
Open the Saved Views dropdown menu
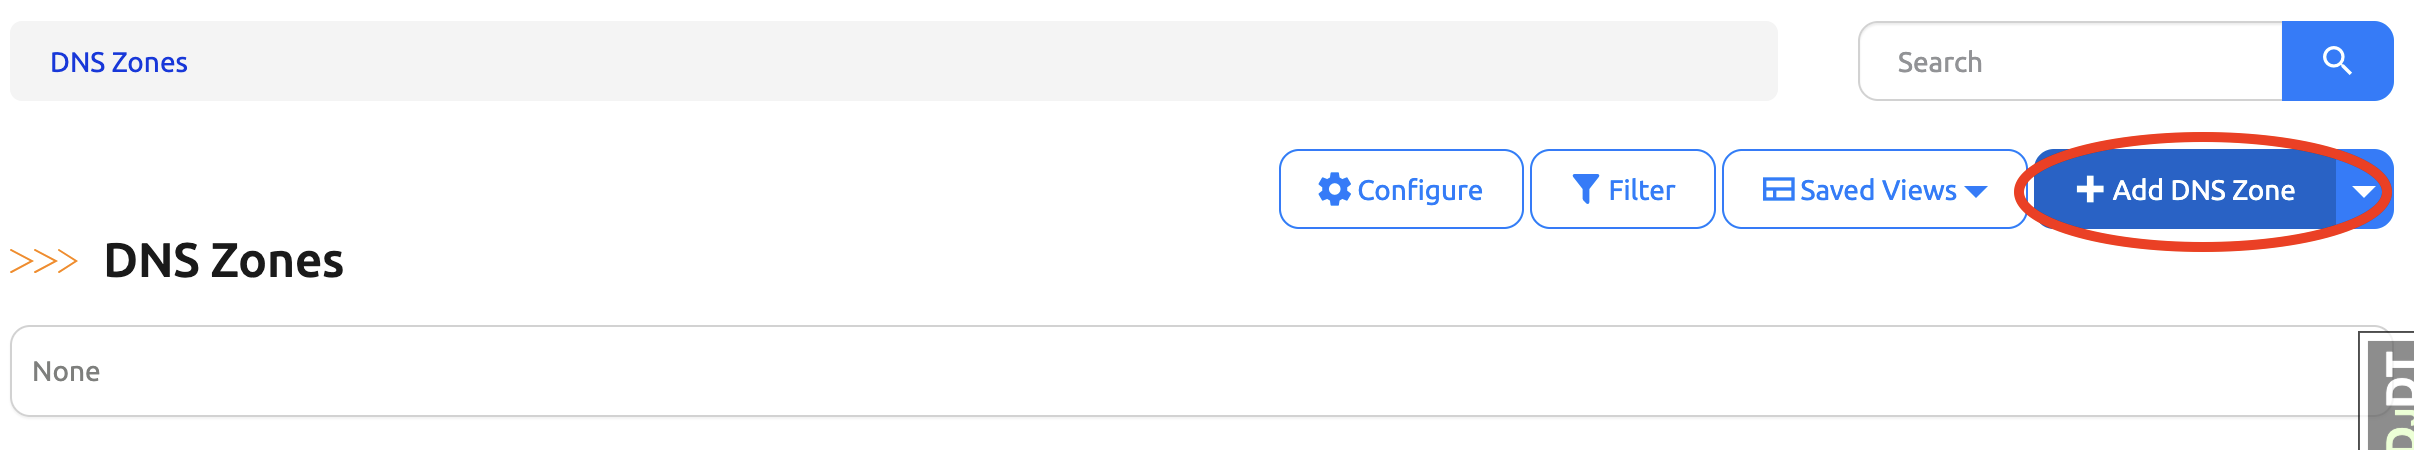pos(1876,189)
